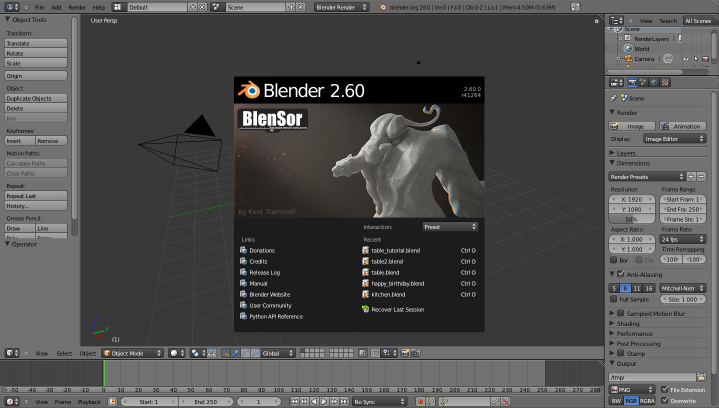719x408 pixels.
Task: Play the animation in reverse
Action: point(314,402)
